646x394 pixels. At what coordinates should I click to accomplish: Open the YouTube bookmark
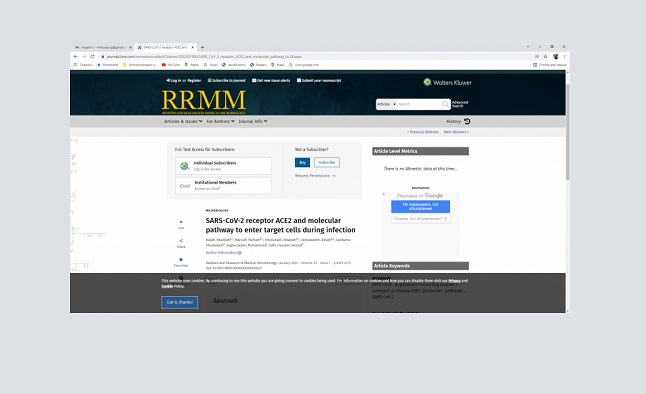[x=171, y=65]
